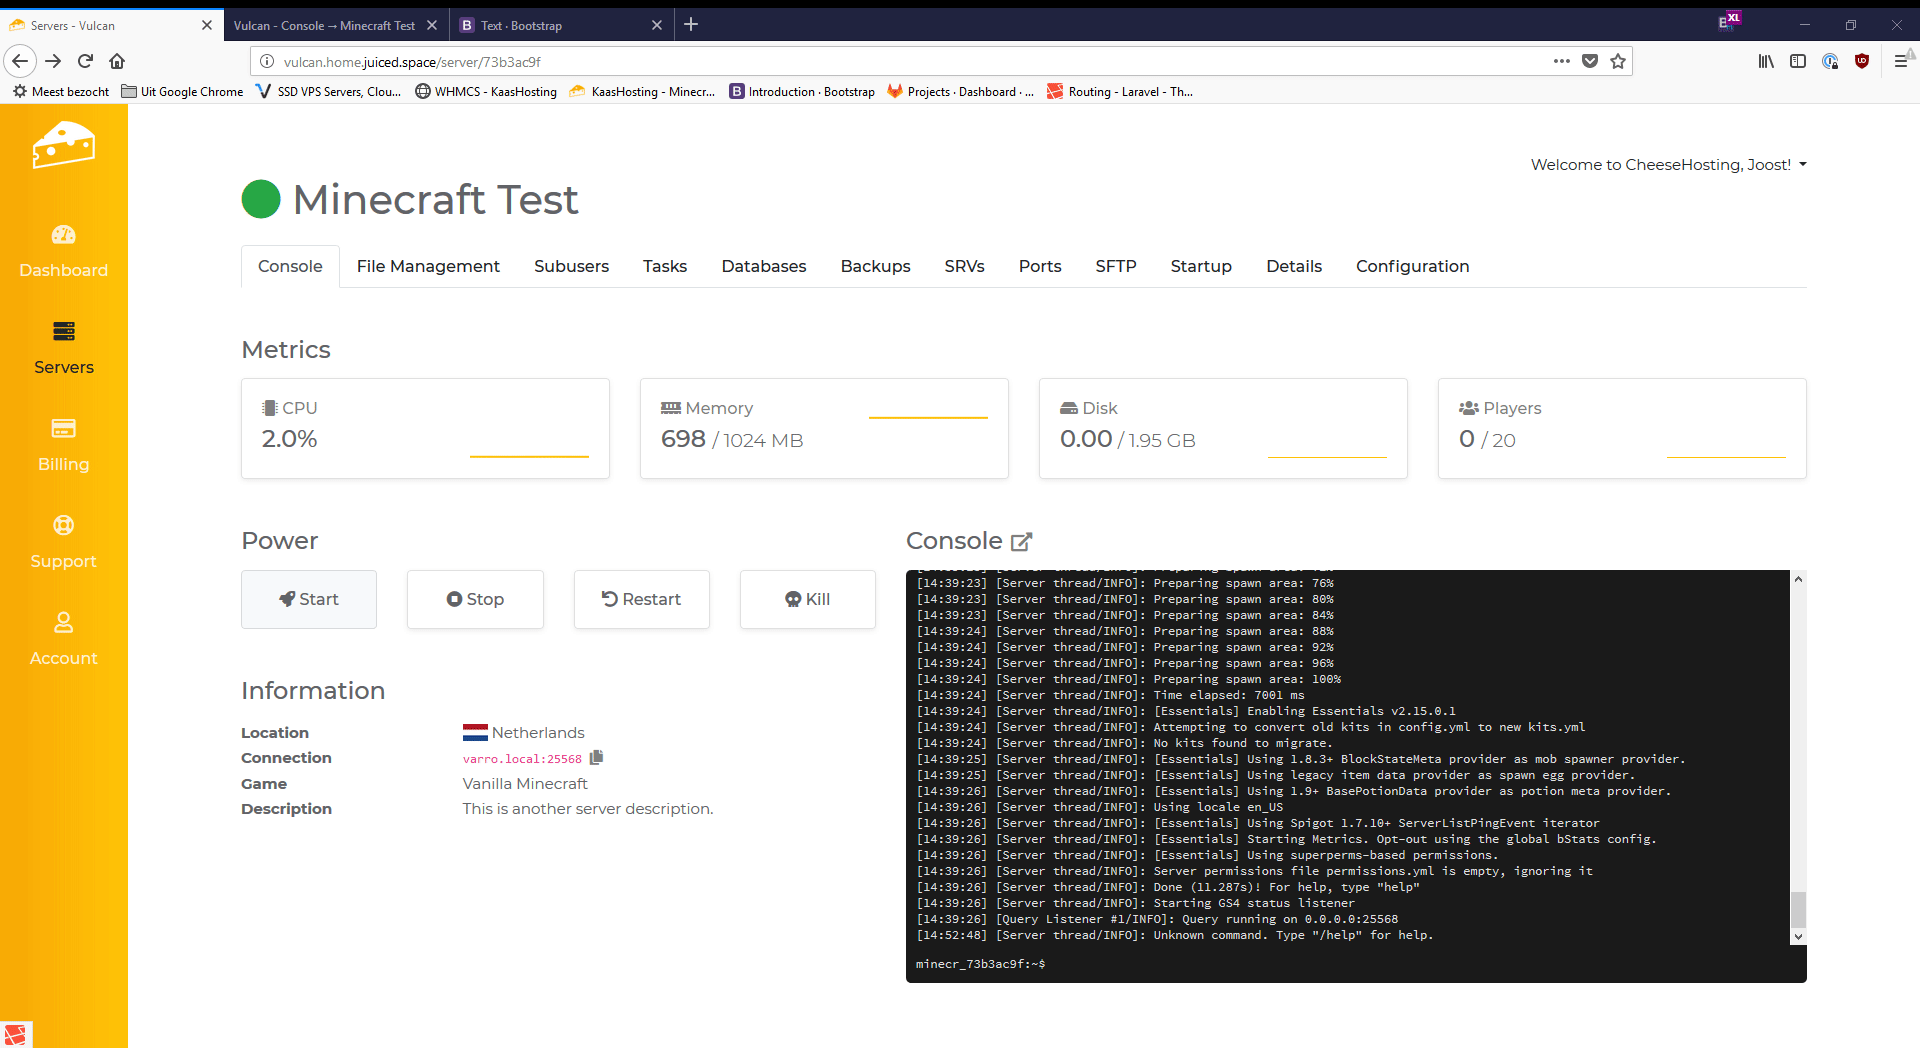Click the Servers sidebar icon
This screenshot has width=1920, height=1048.
coord(63,332)
